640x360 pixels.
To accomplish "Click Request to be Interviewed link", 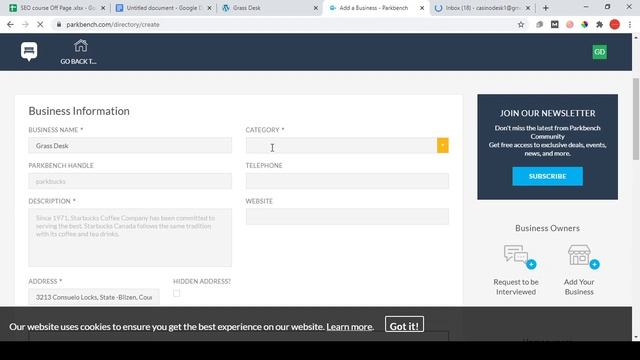I will pos(516,287).
